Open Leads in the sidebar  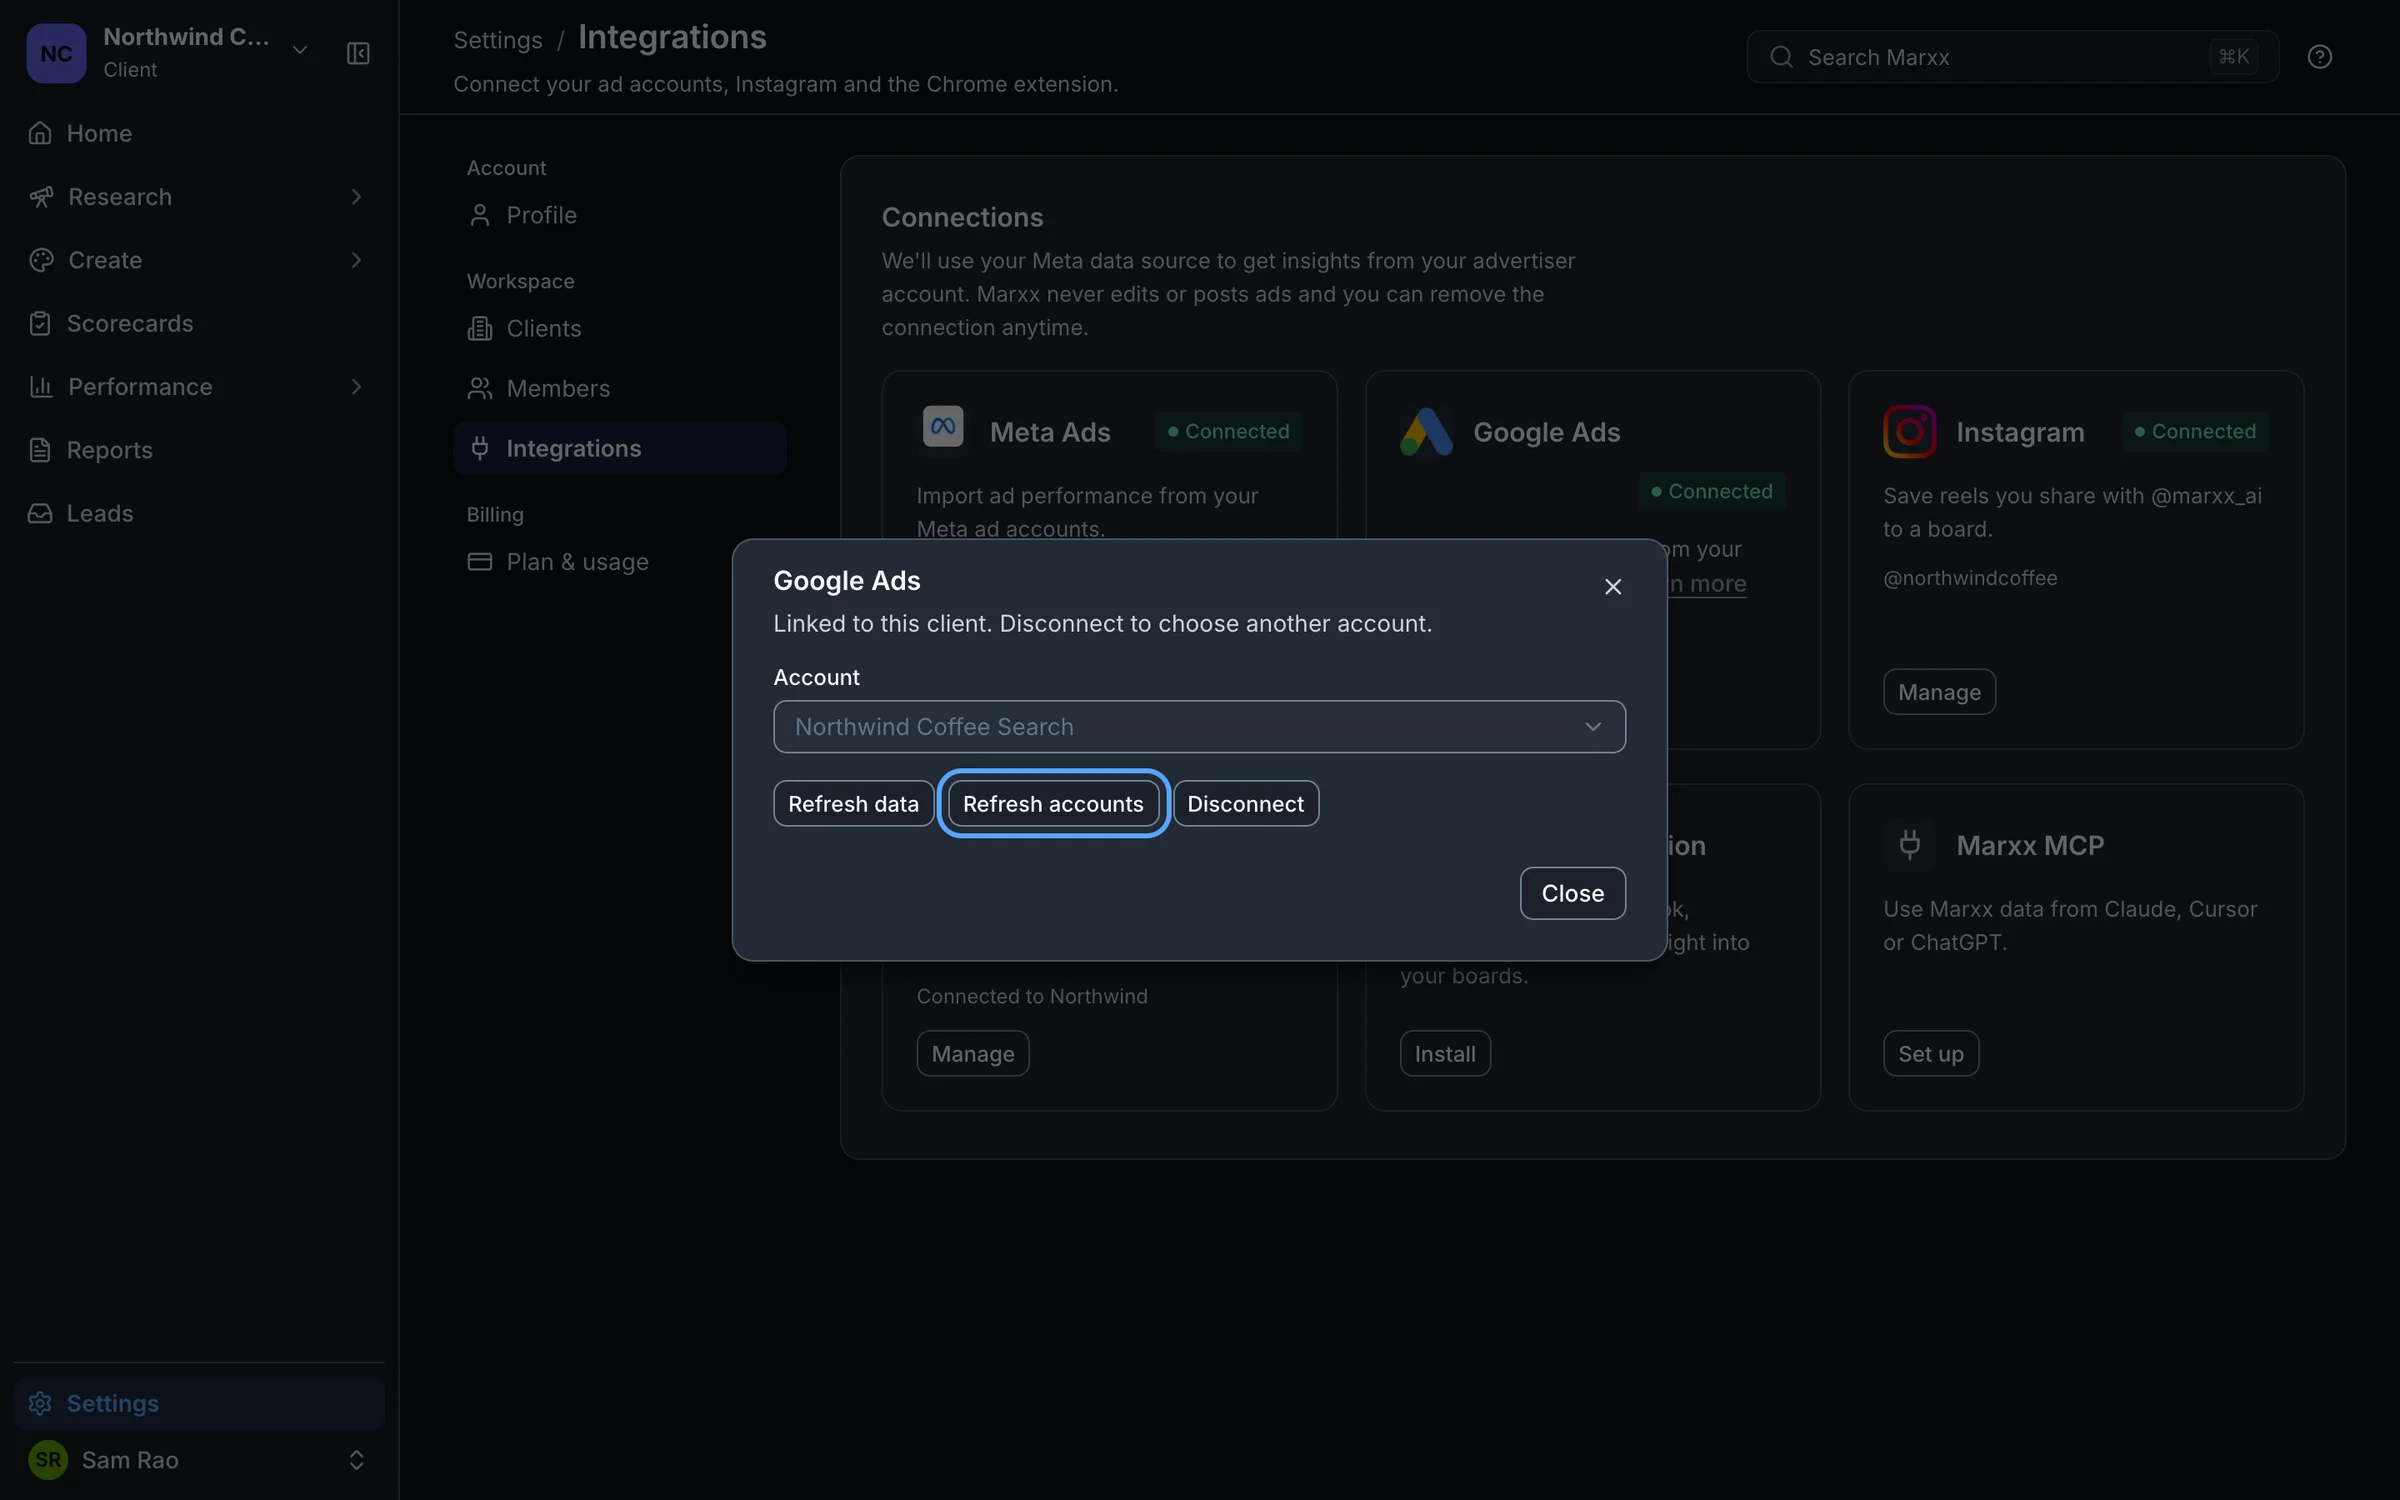click(199, 513)
